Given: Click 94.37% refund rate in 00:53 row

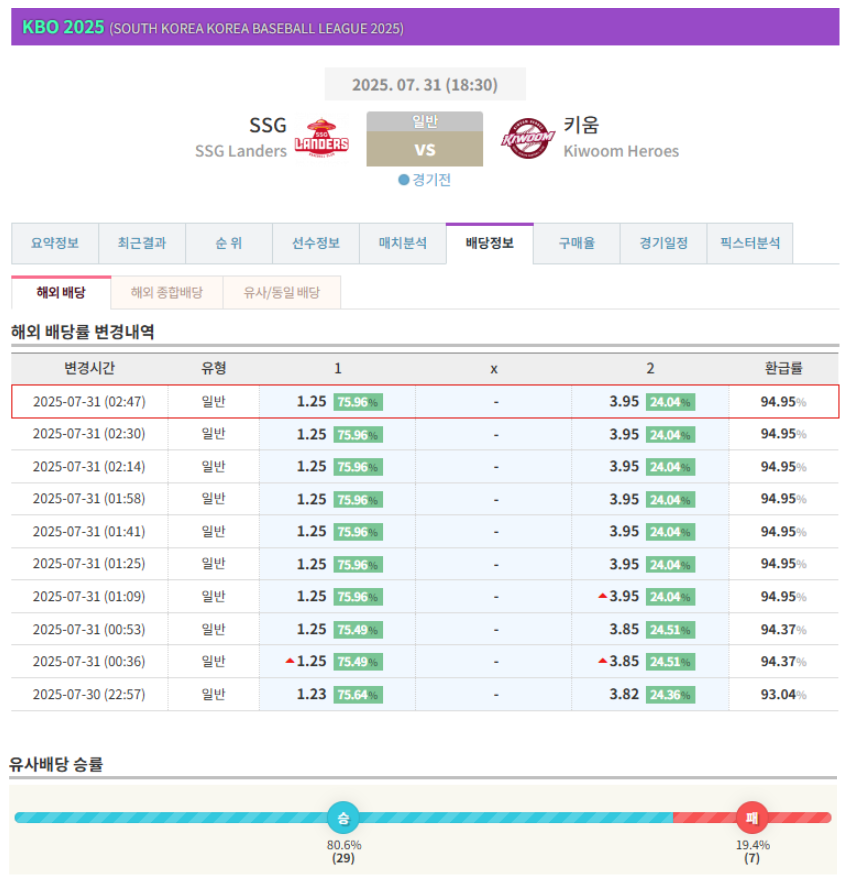Looking at the screenshot, I should (783, 629).
